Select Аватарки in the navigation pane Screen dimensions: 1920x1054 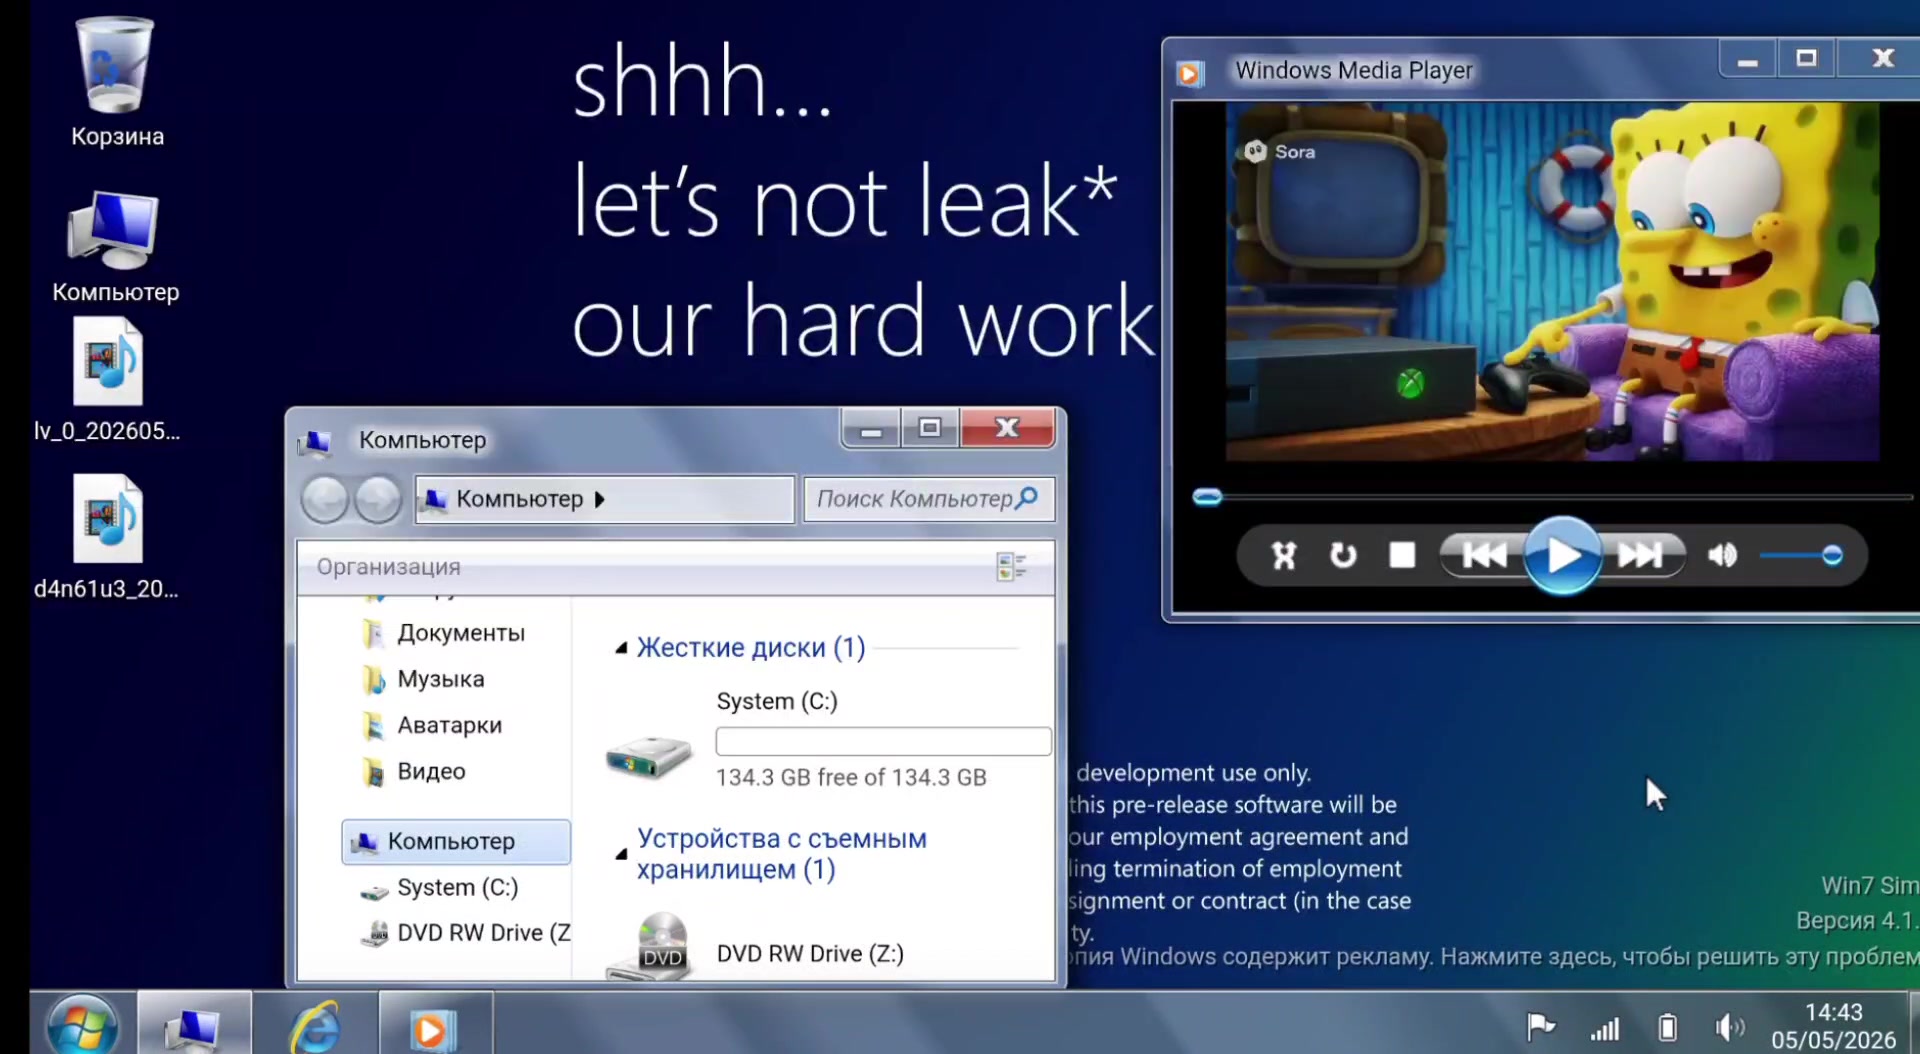pyautogui.click(x=450, y=725)
